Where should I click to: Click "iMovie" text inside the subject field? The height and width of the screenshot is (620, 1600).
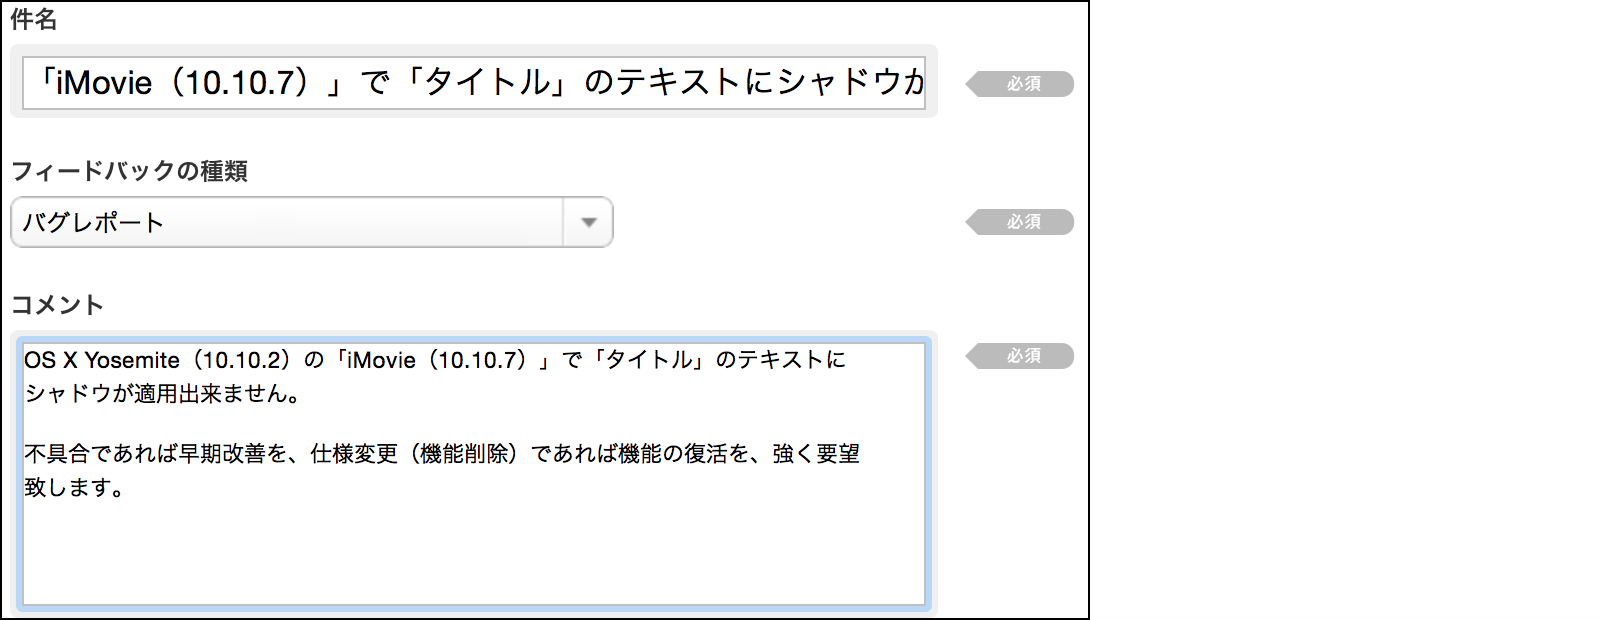point(104,82)
